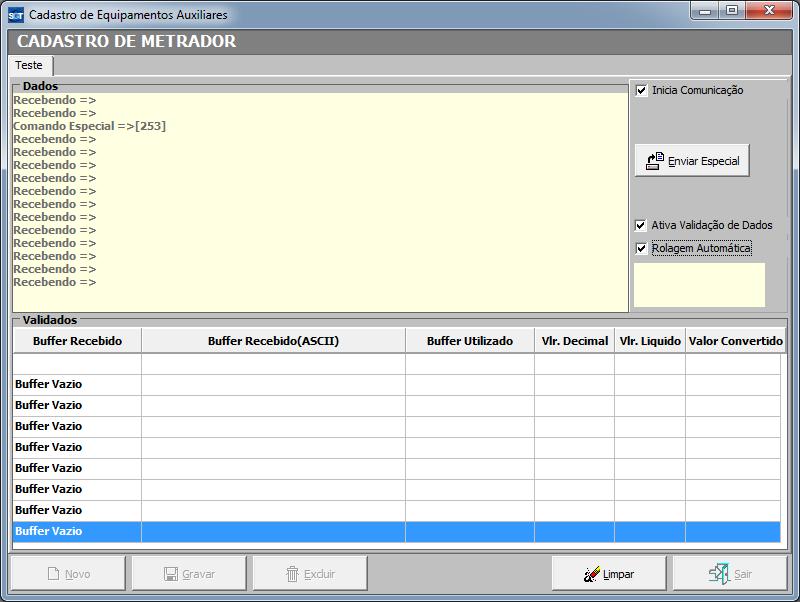Switch to the Teste tab
The width and height of the screenshot is (800, 602).
[x=29, y=65]
